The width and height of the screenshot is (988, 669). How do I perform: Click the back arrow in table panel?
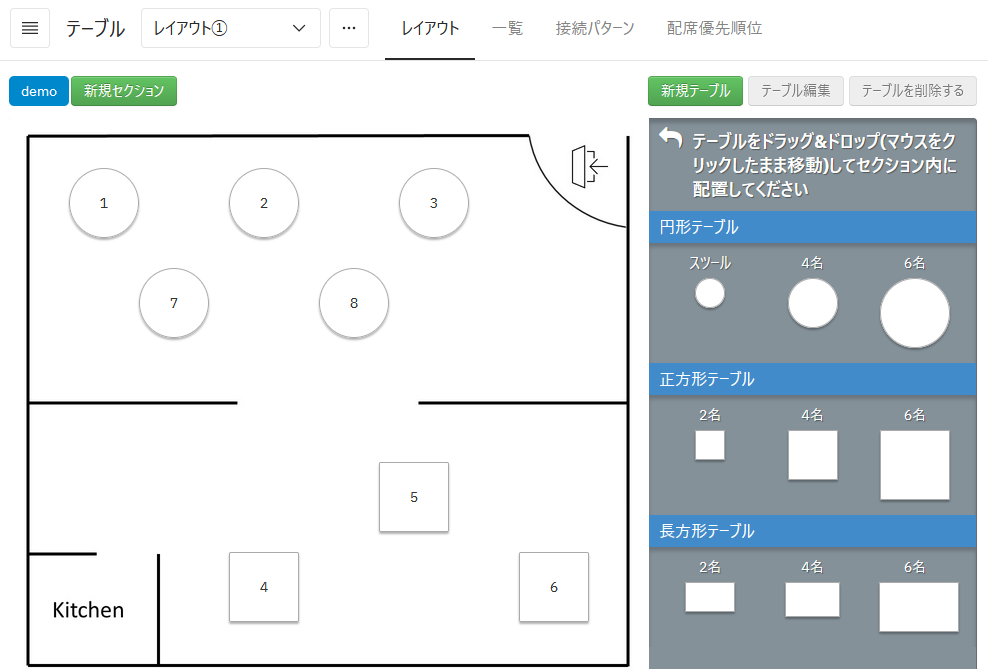[670, 139]
